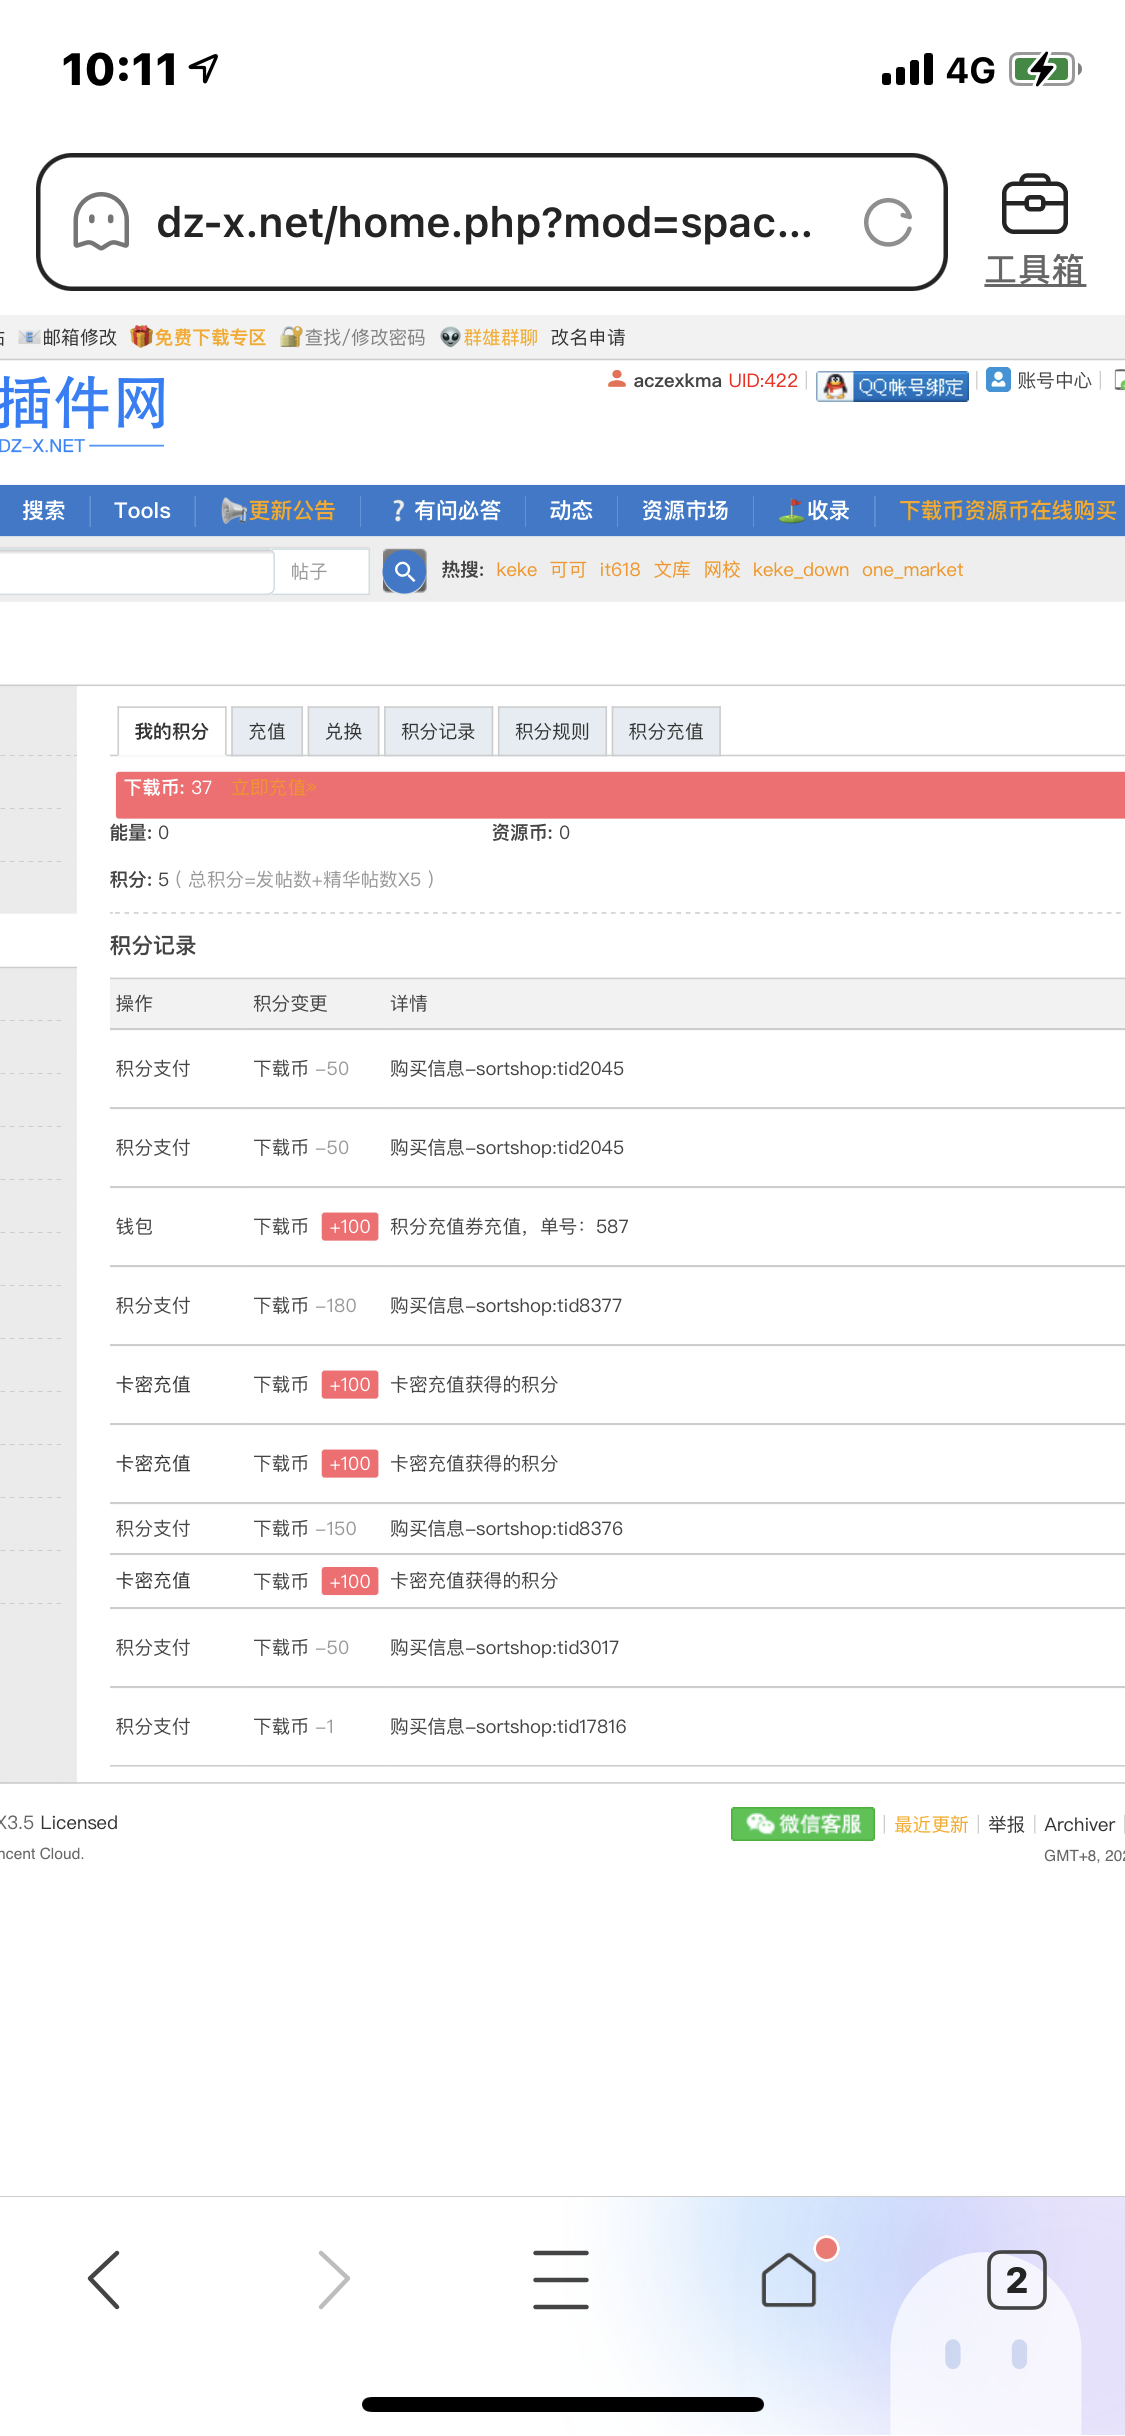Open the 更新公告 navigation item
The width and height of the screenshot is (1125, 2436).
[x=278, y=511]
